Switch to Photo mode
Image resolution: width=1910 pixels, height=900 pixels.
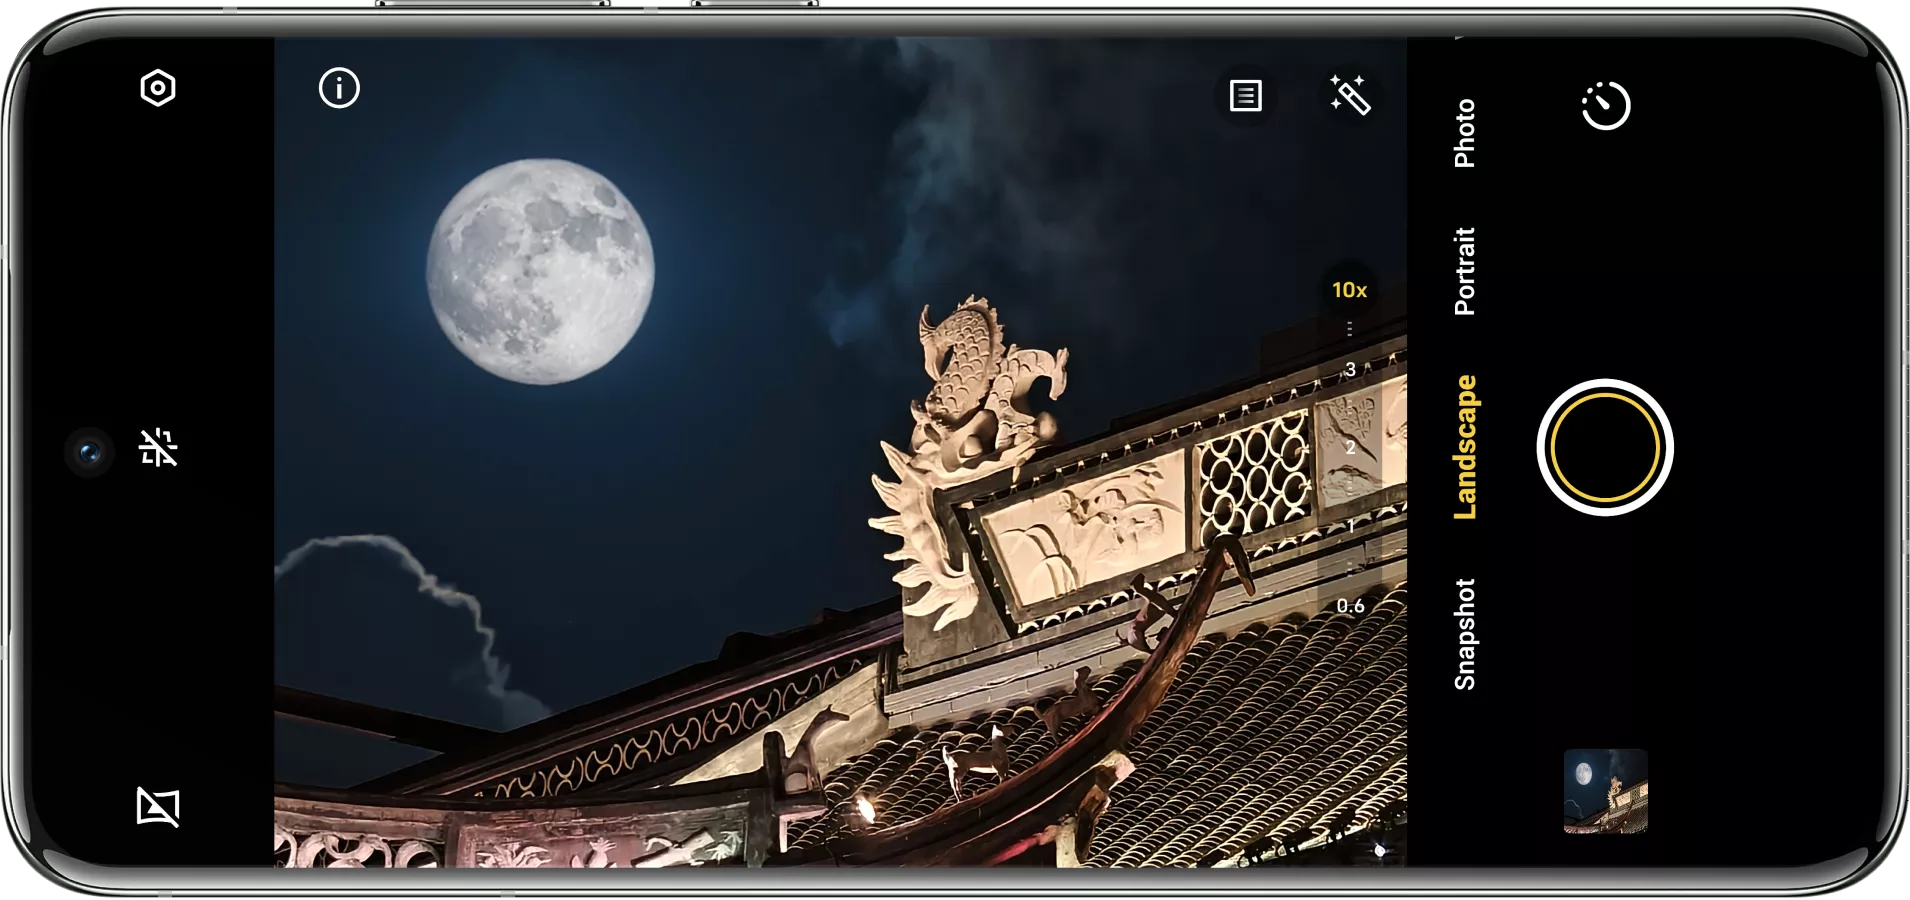[x=1464, y=133]
